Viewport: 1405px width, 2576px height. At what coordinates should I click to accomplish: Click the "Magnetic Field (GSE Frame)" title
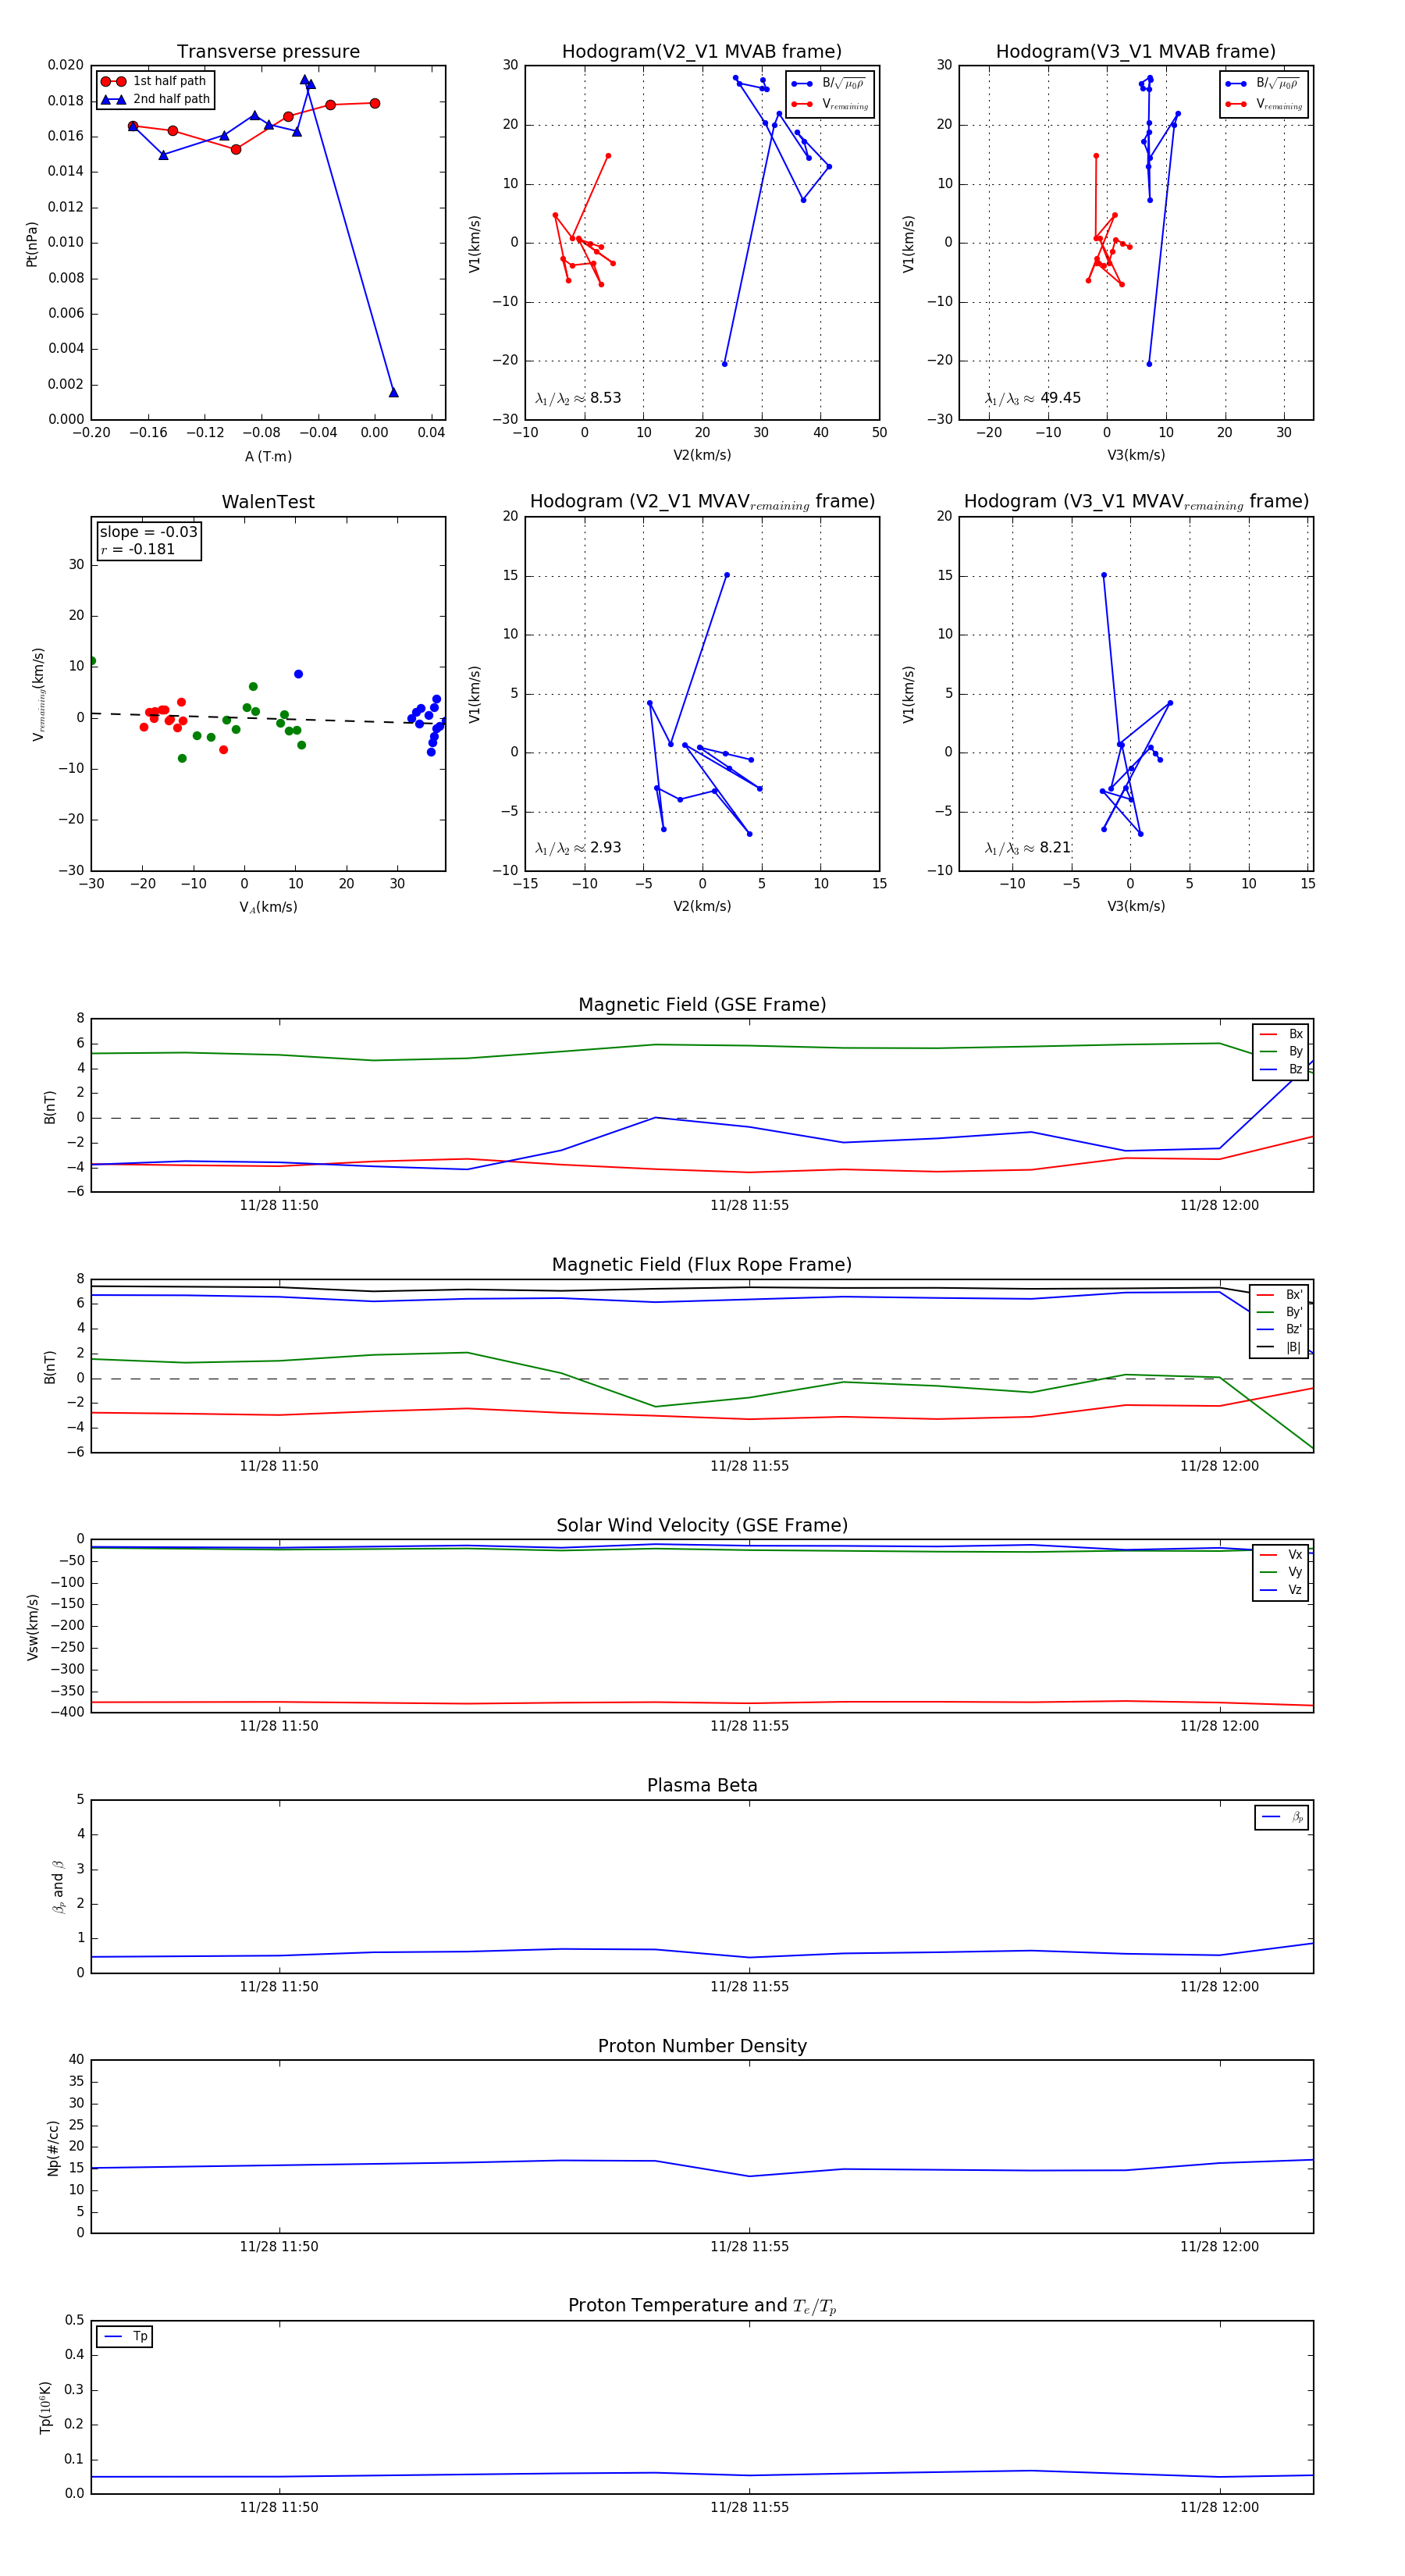702,1005
